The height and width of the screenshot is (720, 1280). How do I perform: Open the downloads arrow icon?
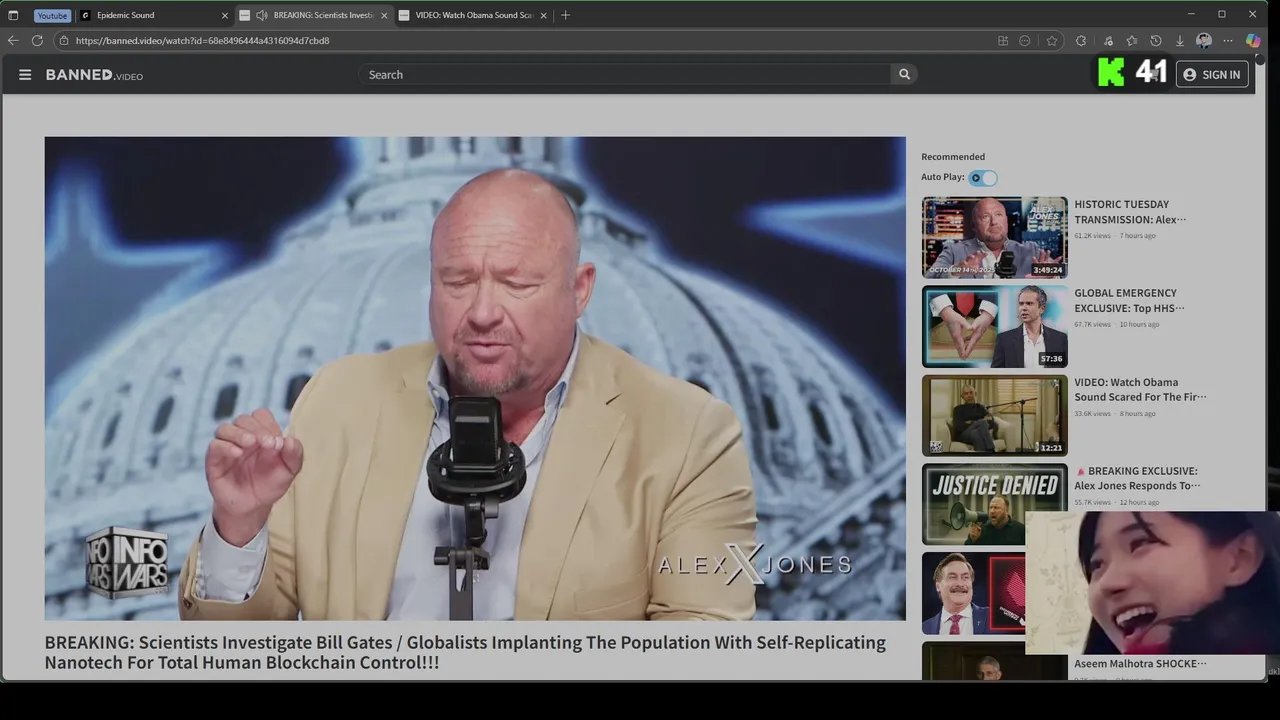tap(1180, 41)
